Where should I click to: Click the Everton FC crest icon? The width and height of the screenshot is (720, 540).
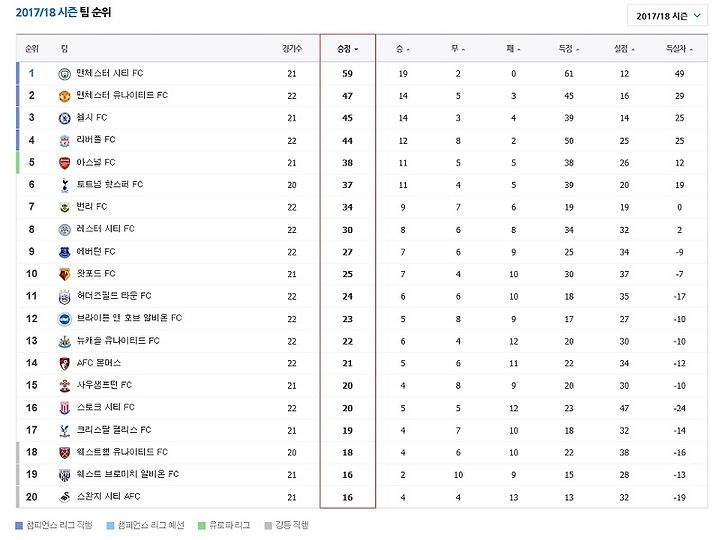(65, 252)
